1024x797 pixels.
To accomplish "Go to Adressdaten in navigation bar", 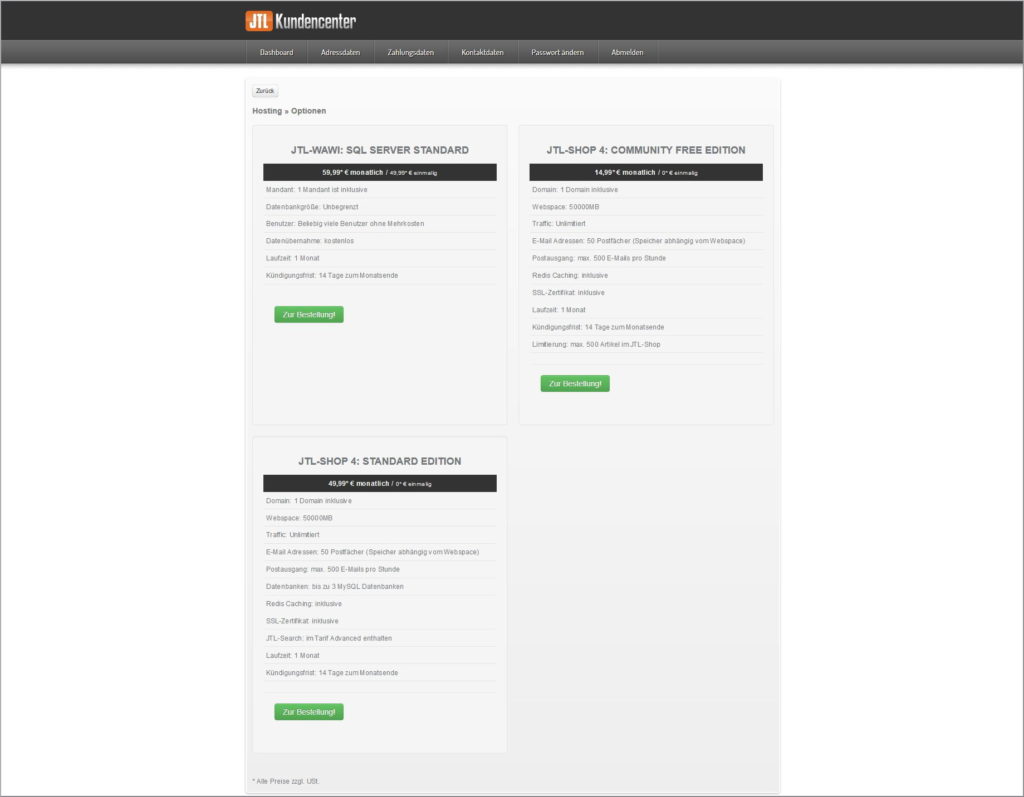I will click(x=340, y=52).
